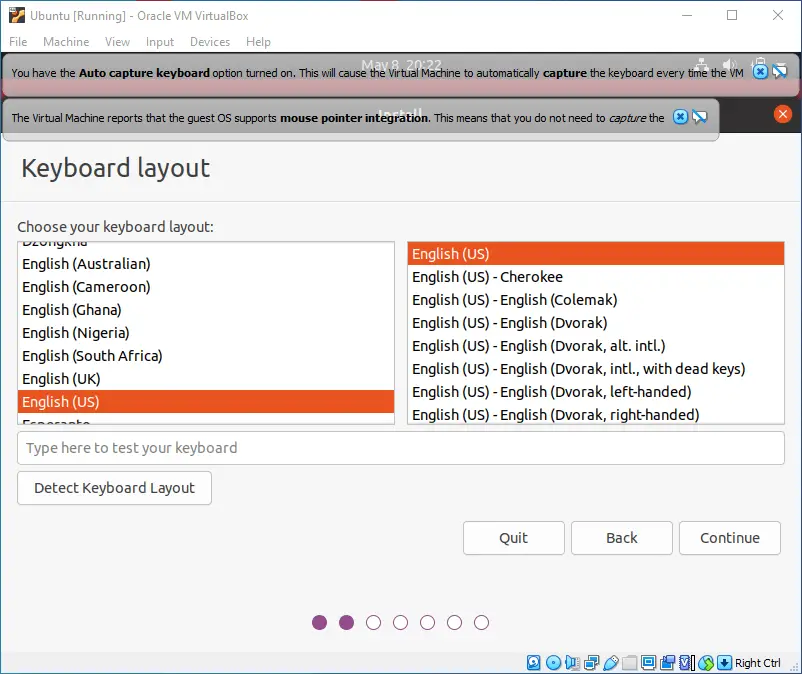This screenshot has height=674, width=802.
Task: Click the display settings status icon
Action: click(649, 663)
